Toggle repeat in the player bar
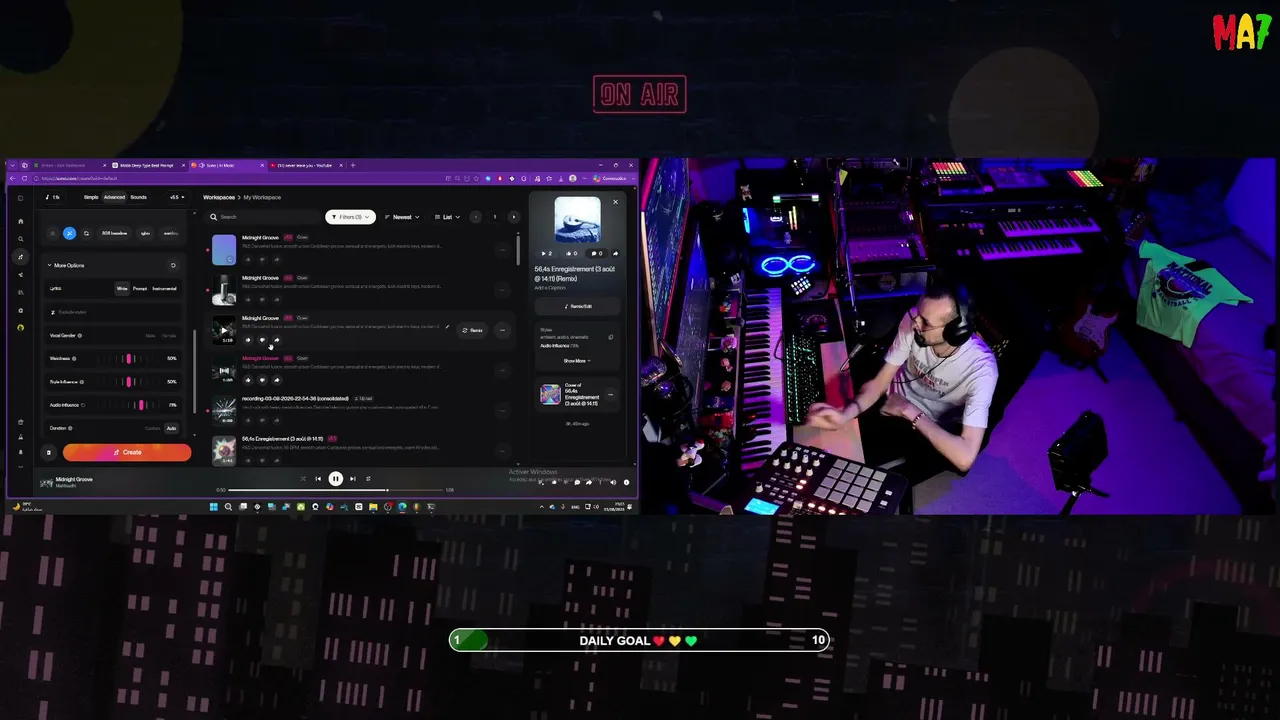 (368, 479)
